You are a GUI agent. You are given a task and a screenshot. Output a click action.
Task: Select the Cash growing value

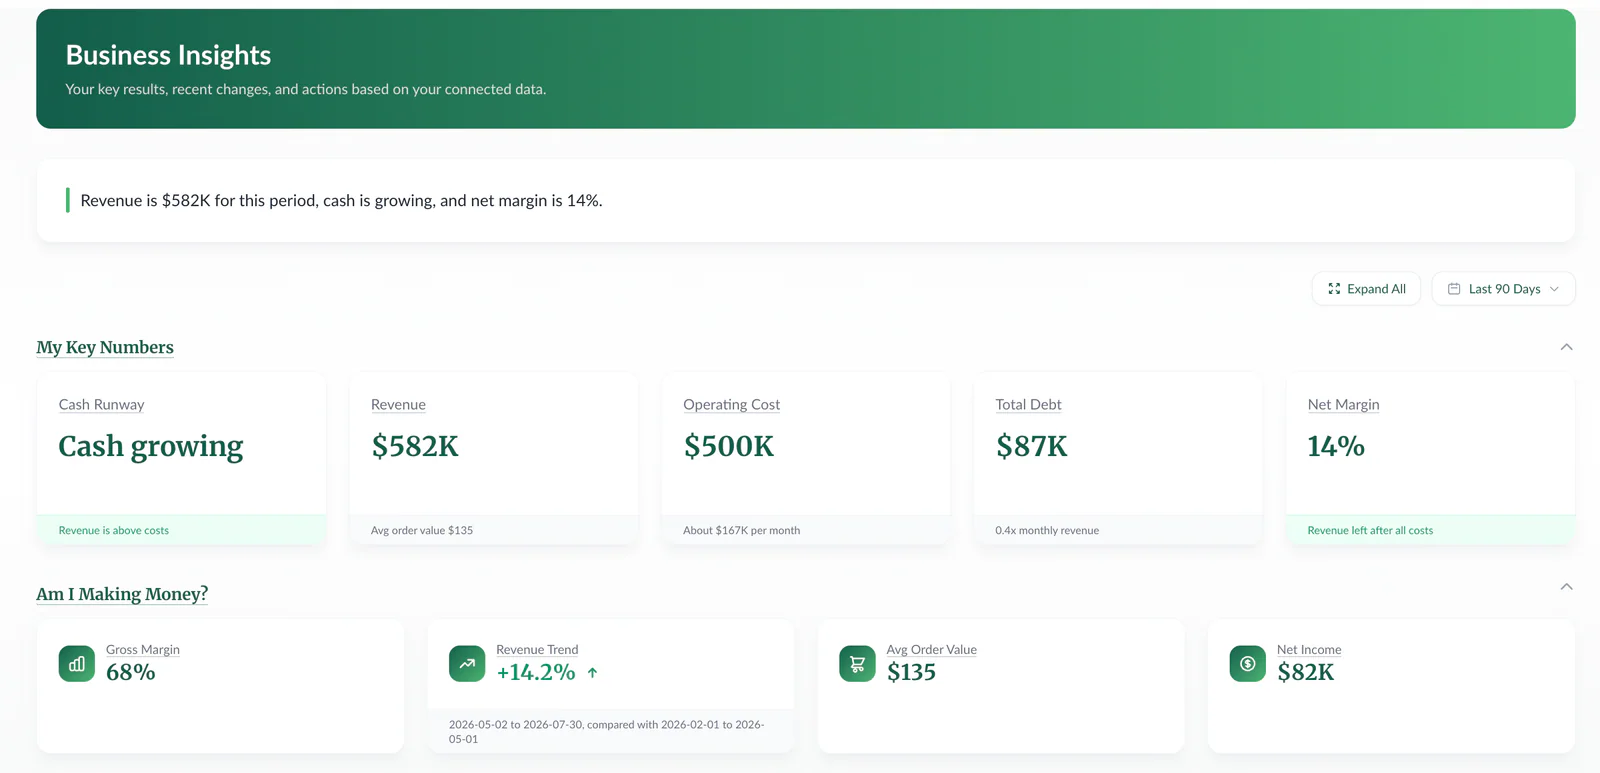coord(151,446)
